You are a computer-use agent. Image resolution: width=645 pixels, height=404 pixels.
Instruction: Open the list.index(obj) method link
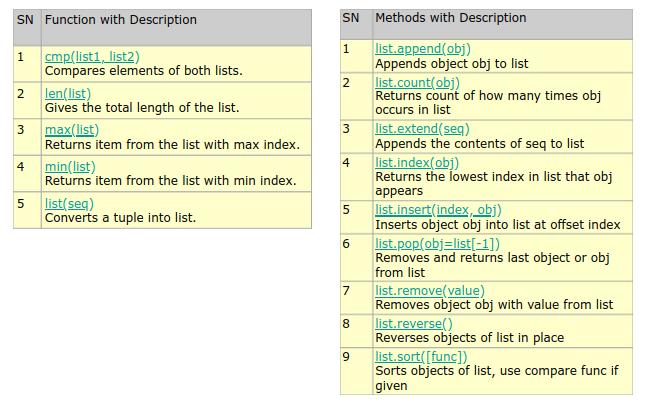tap(417, 163)
